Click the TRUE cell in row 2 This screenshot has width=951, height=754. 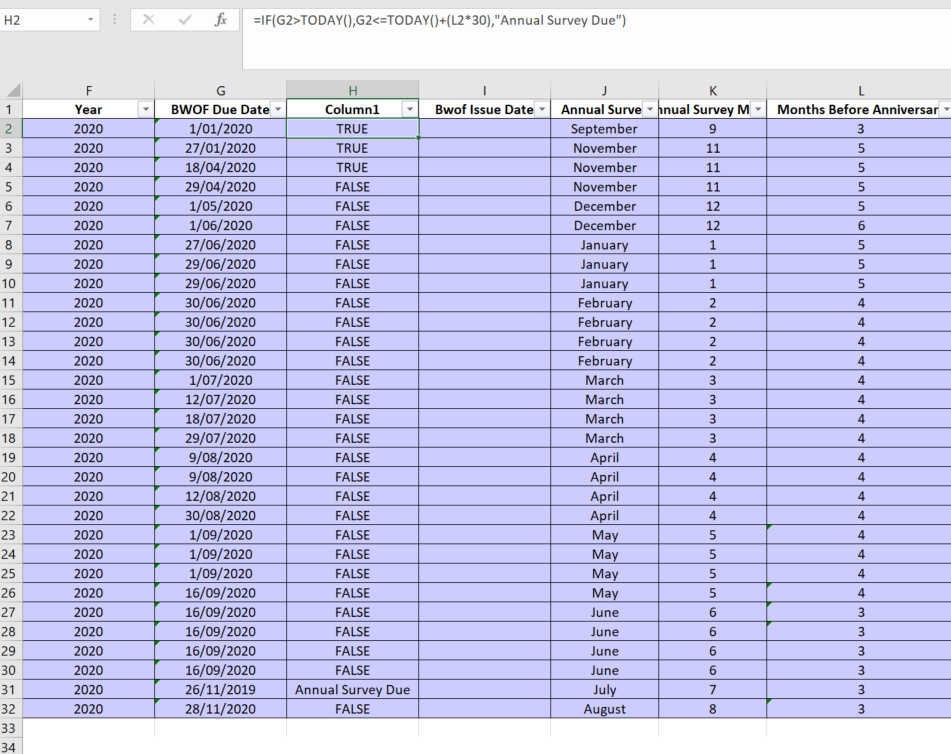(x=352, y=129)
